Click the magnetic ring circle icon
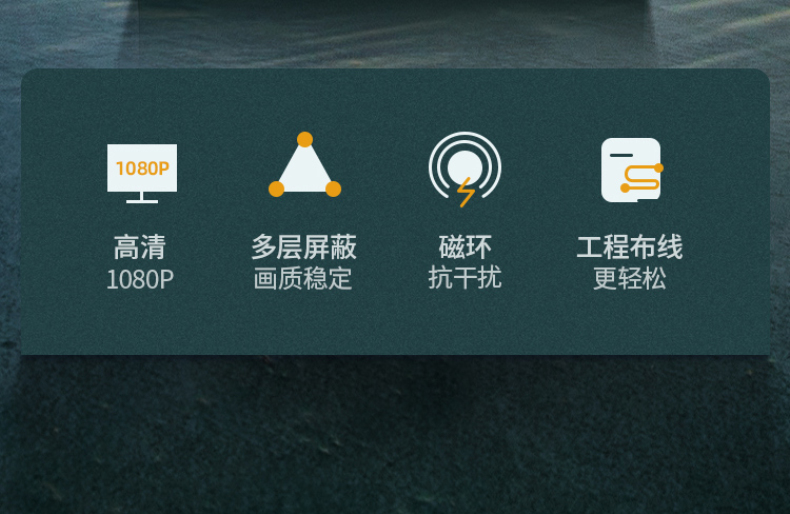Screen dimensions: 790x514 point(465,166)
